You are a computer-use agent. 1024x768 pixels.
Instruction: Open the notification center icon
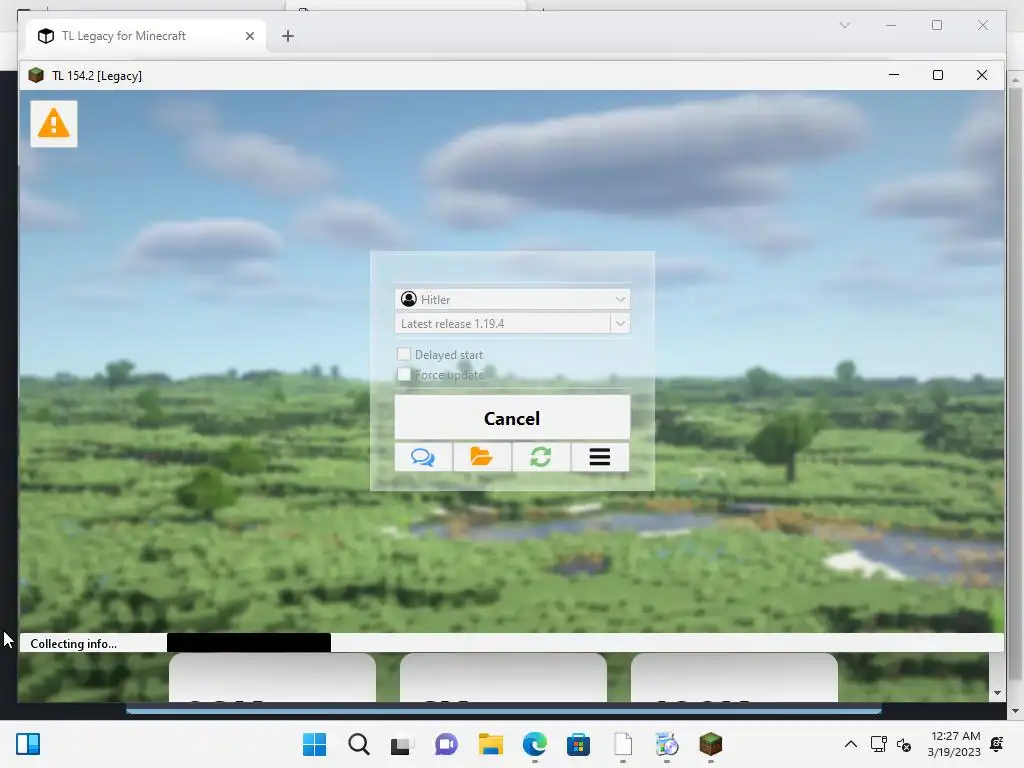(x=997, y=744)
